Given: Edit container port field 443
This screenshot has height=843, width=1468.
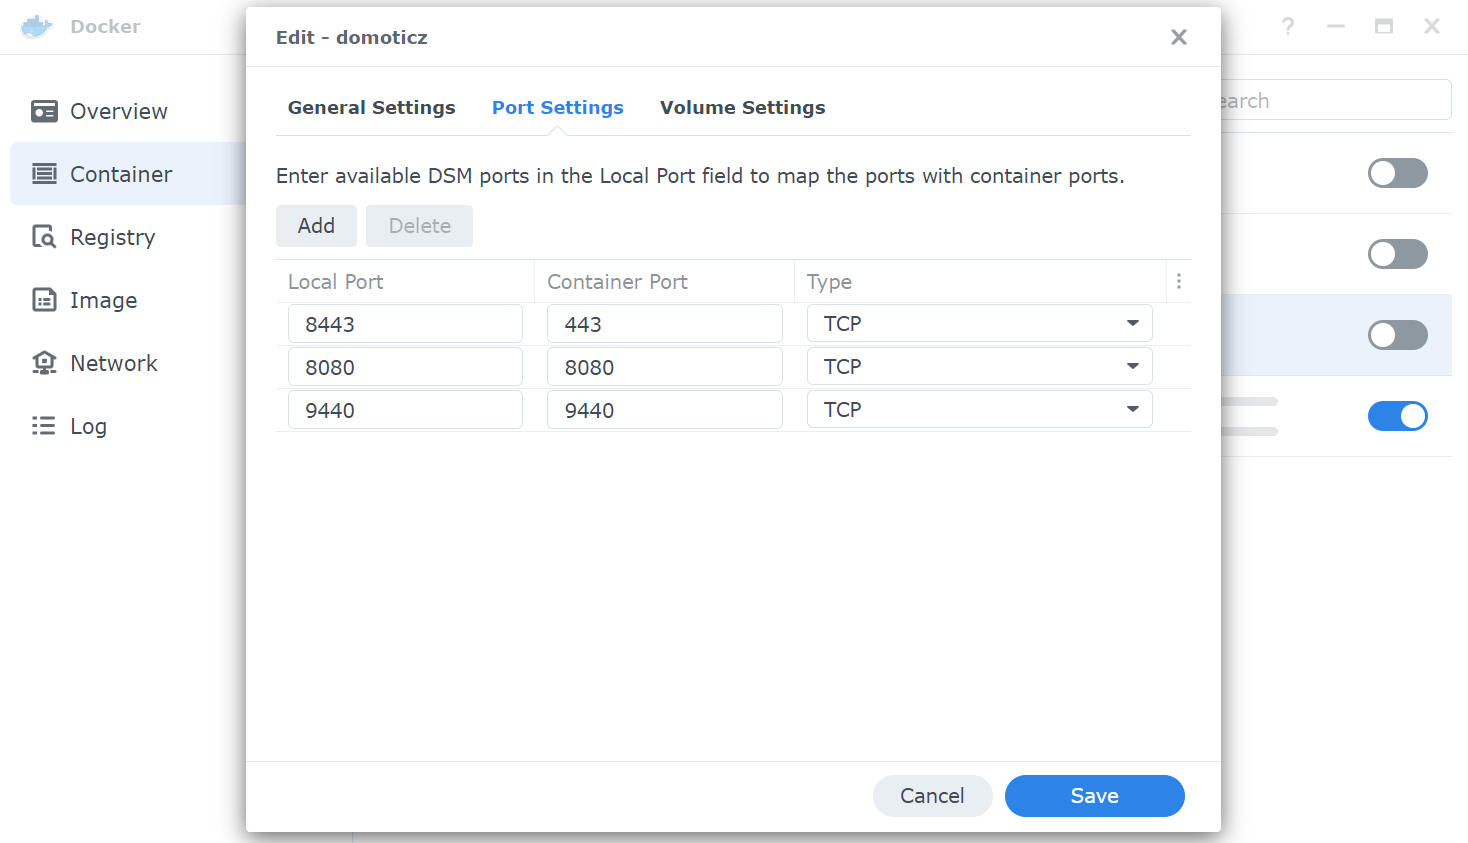Looking at the screenshot, I should click(665, 324).
